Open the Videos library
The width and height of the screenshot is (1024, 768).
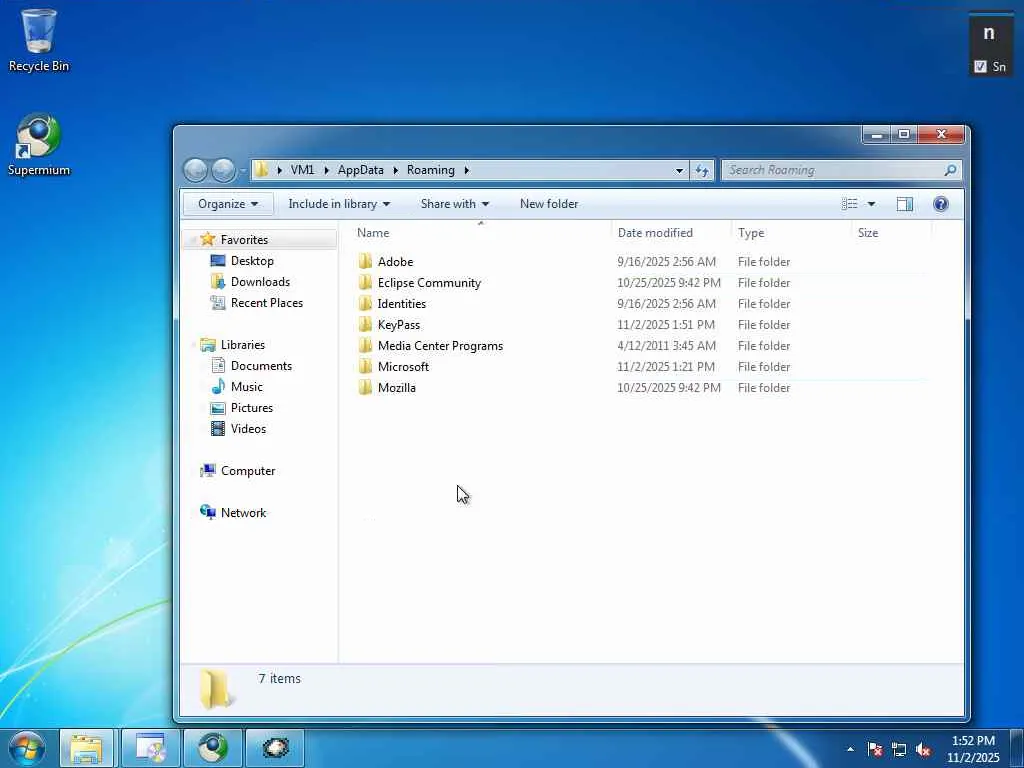pos(248,428)
